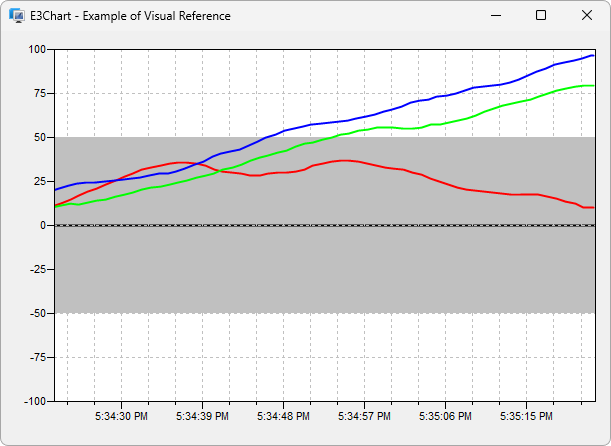Click the 5:34:48 PM time axis label

point(283,416)
